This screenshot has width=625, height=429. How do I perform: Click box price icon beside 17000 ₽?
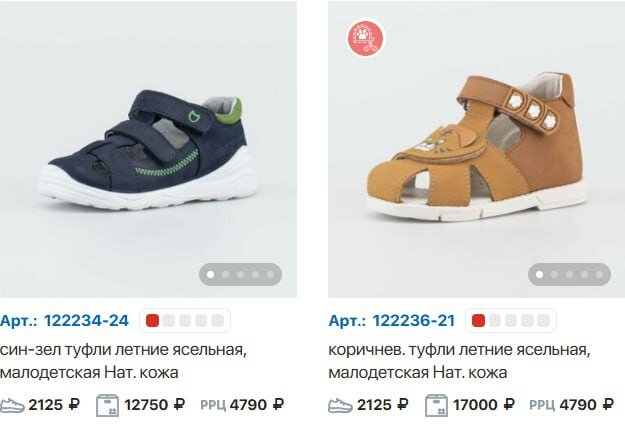[436, 405]
